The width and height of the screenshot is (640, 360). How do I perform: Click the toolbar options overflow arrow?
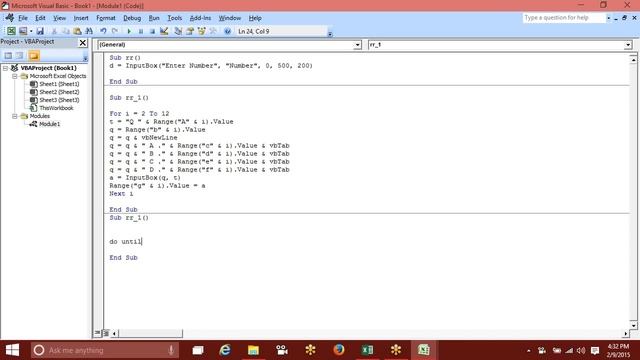(330, 33)
